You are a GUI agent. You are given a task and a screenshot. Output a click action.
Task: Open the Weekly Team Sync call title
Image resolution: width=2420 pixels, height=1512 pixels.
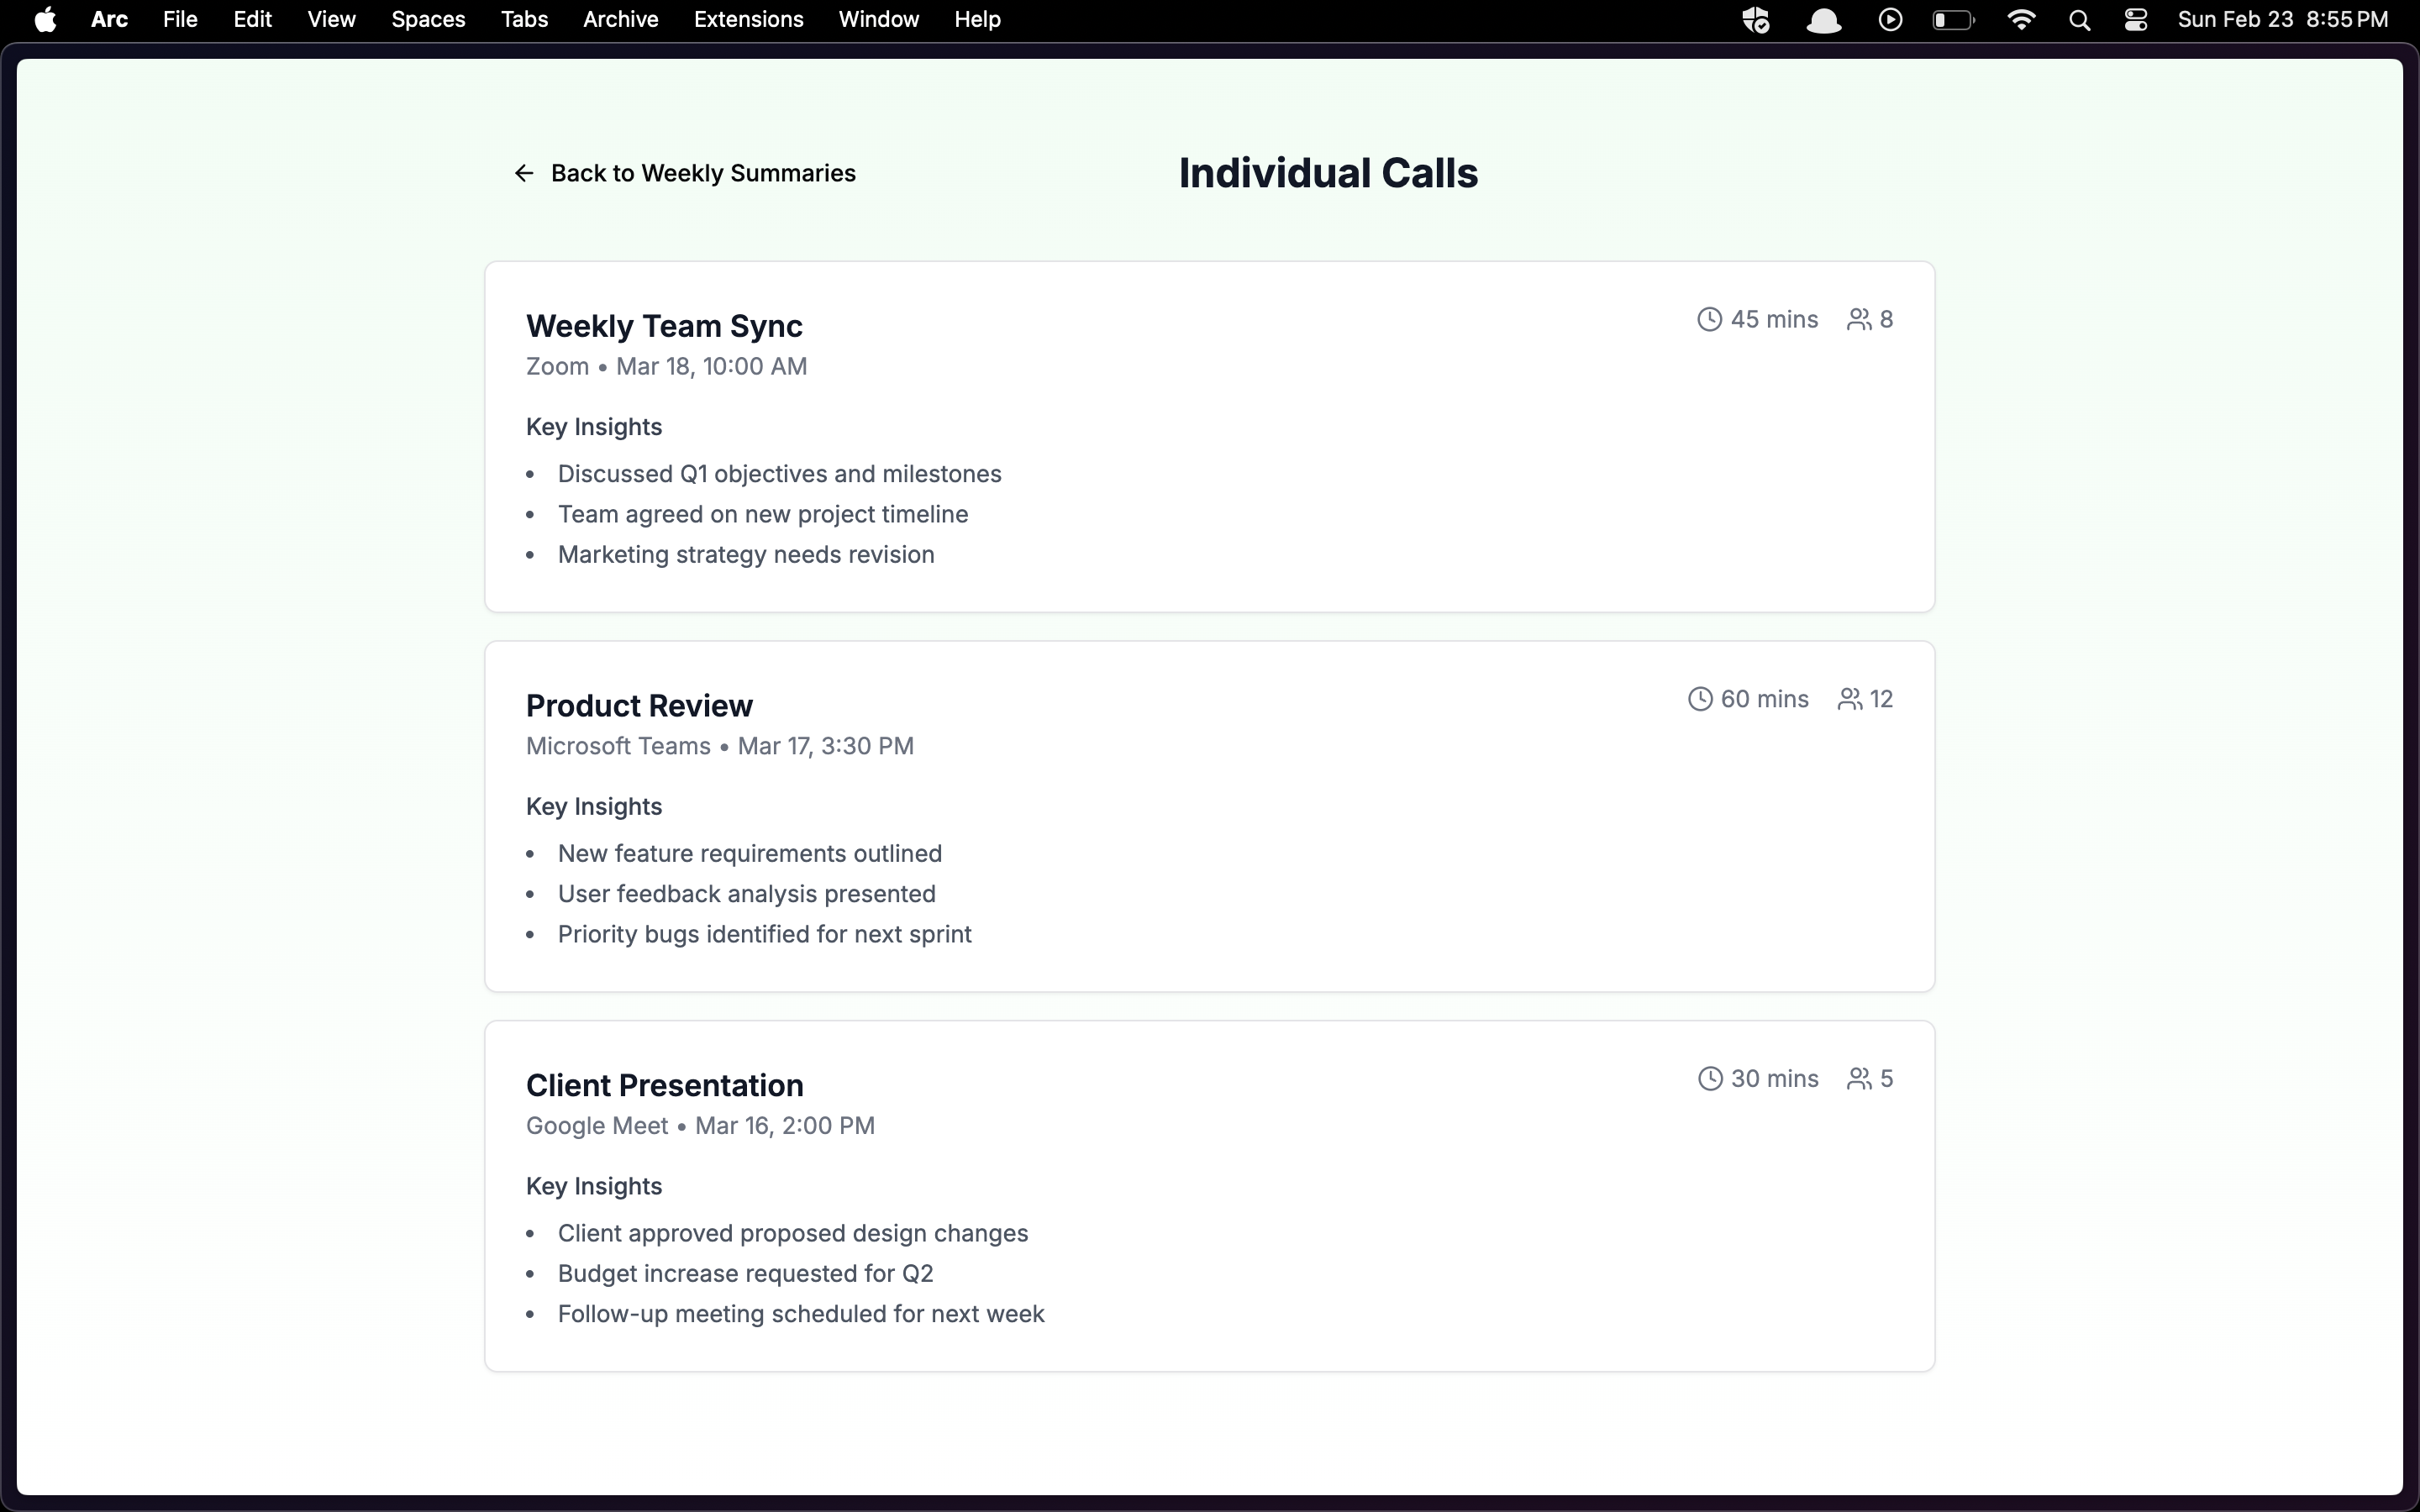[664, 326]
